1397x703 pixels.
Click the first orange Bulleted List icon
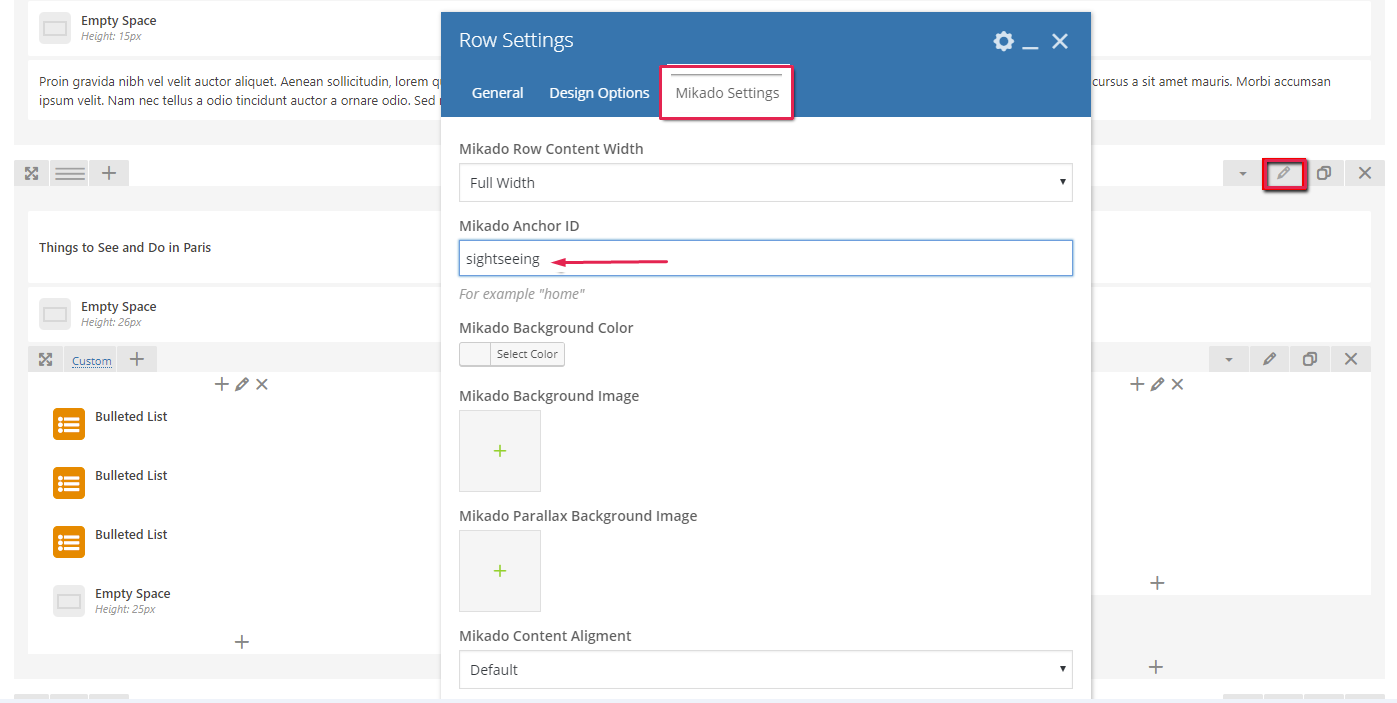coord(69,424)
